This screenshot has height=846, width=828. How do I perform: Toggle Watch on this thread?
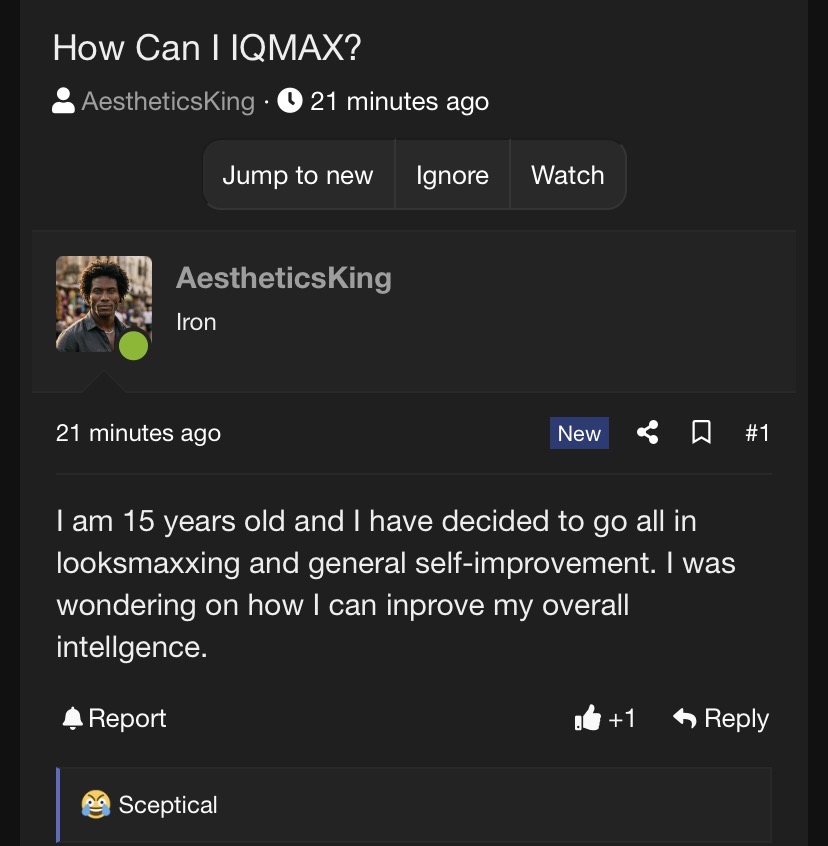click(x=568, y=175)
